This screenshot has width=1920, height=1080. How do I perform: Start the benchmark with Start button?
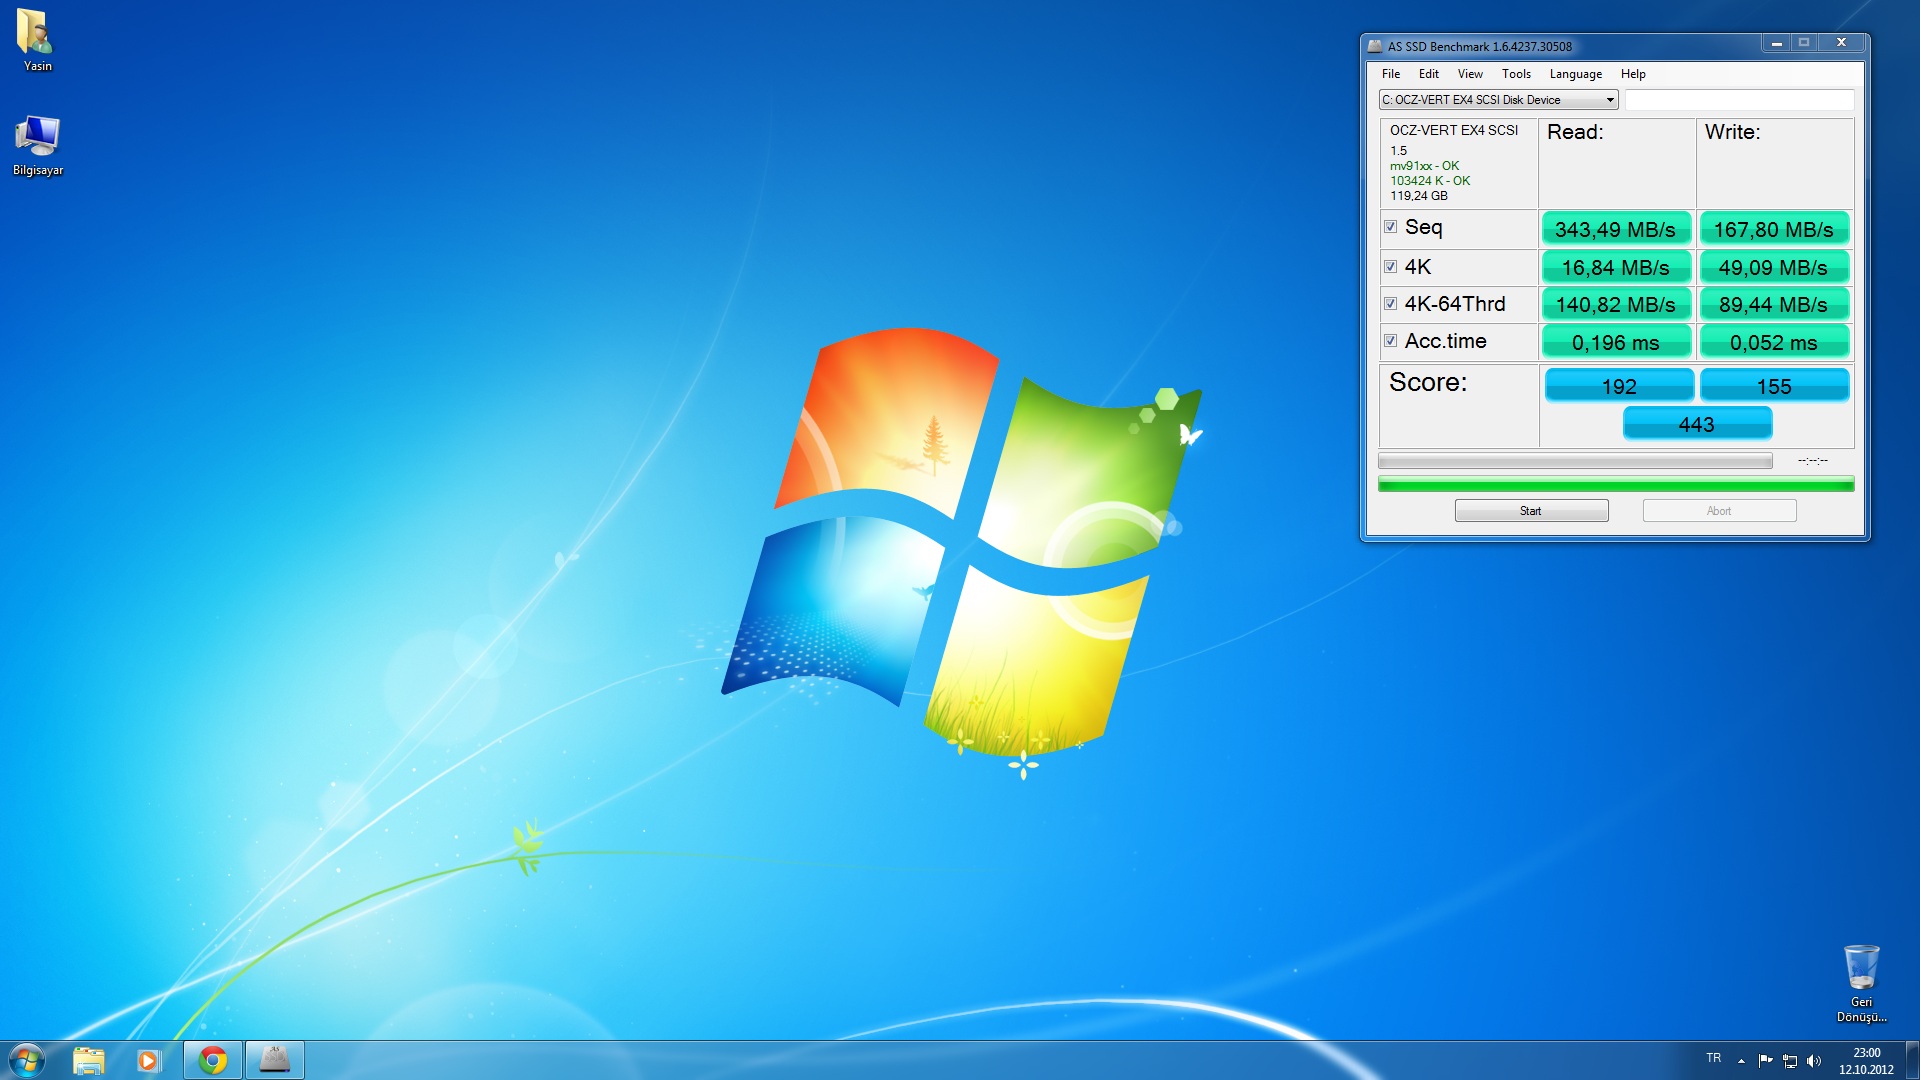1531,511
